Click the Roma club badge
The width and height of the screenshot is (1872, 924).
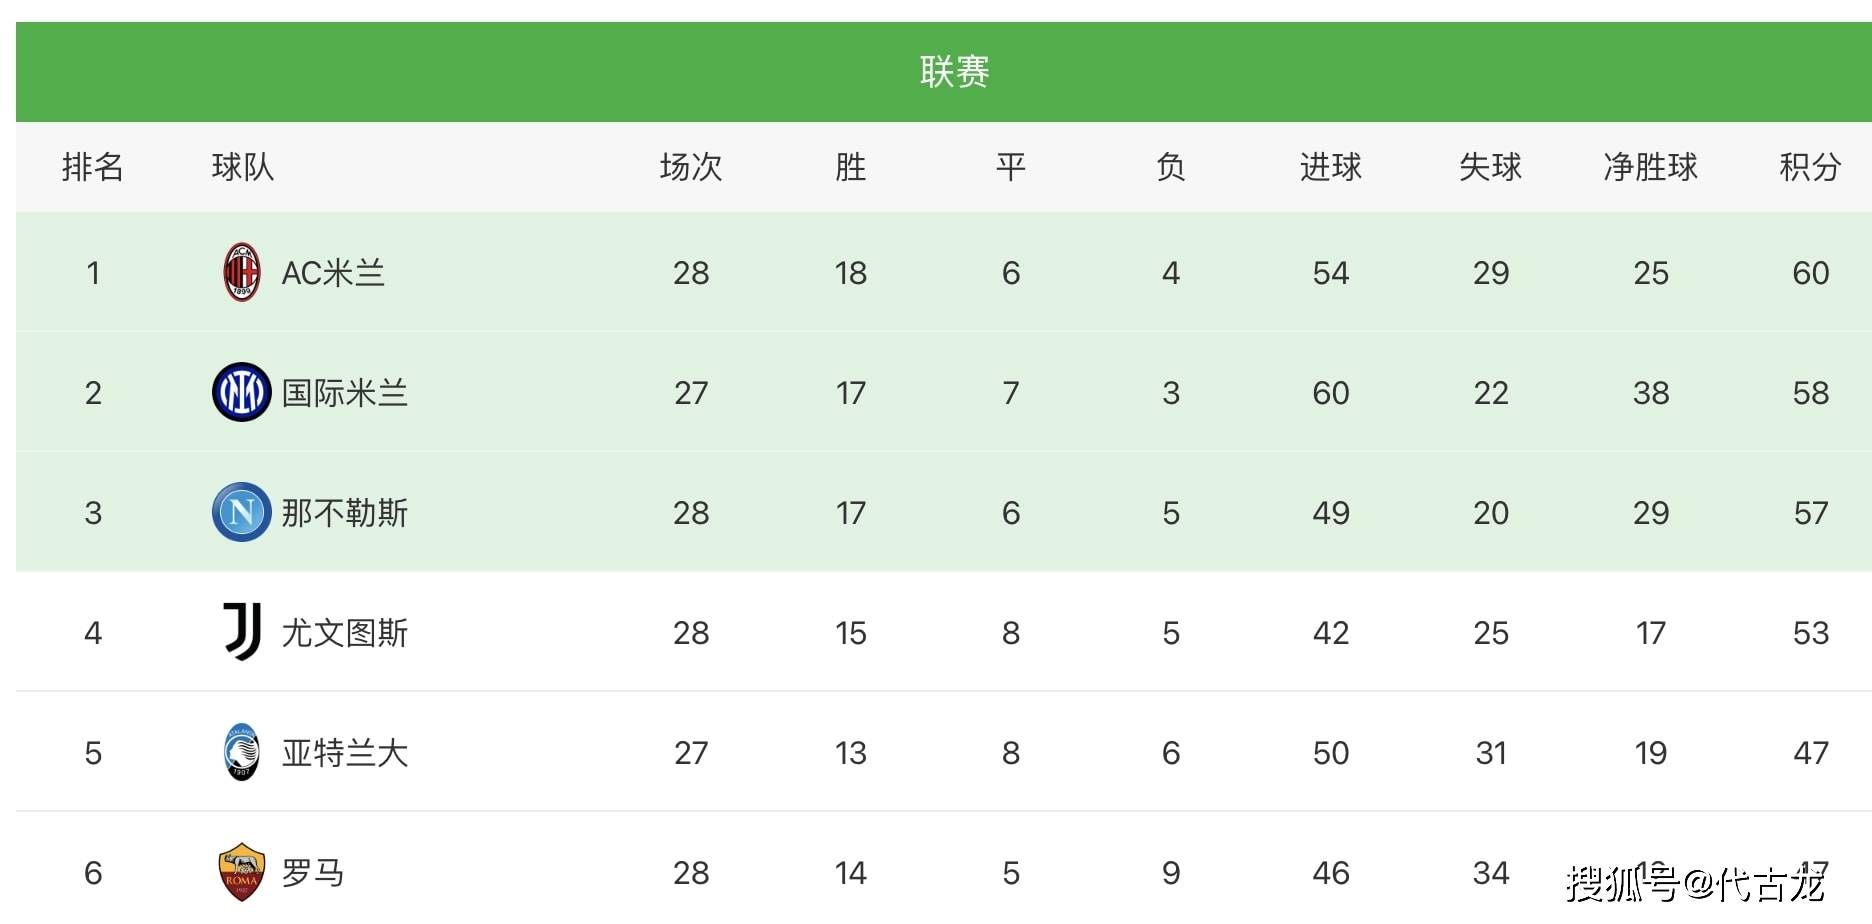[x=241, y=872]
